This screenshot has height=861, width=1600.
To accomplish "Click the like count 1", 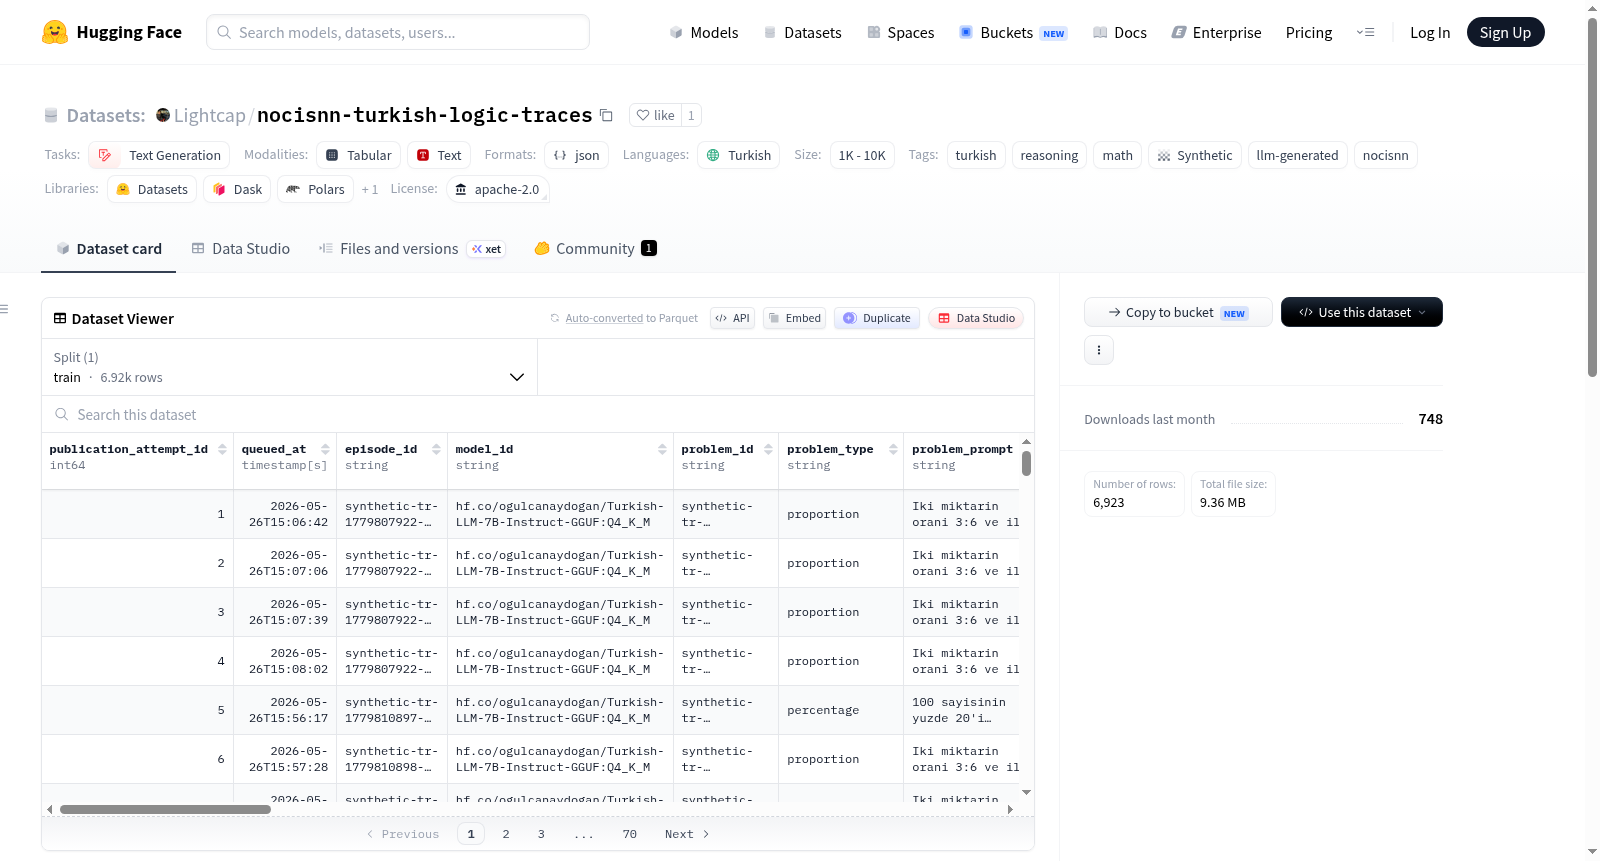I will 691,115.
